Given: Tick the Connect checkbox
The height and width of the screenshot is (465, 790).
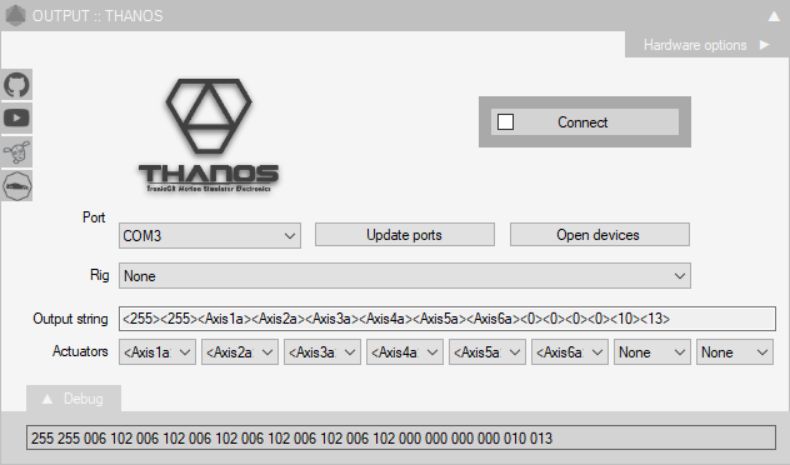Looking at the screenshot, I should [x=505, y=122].
